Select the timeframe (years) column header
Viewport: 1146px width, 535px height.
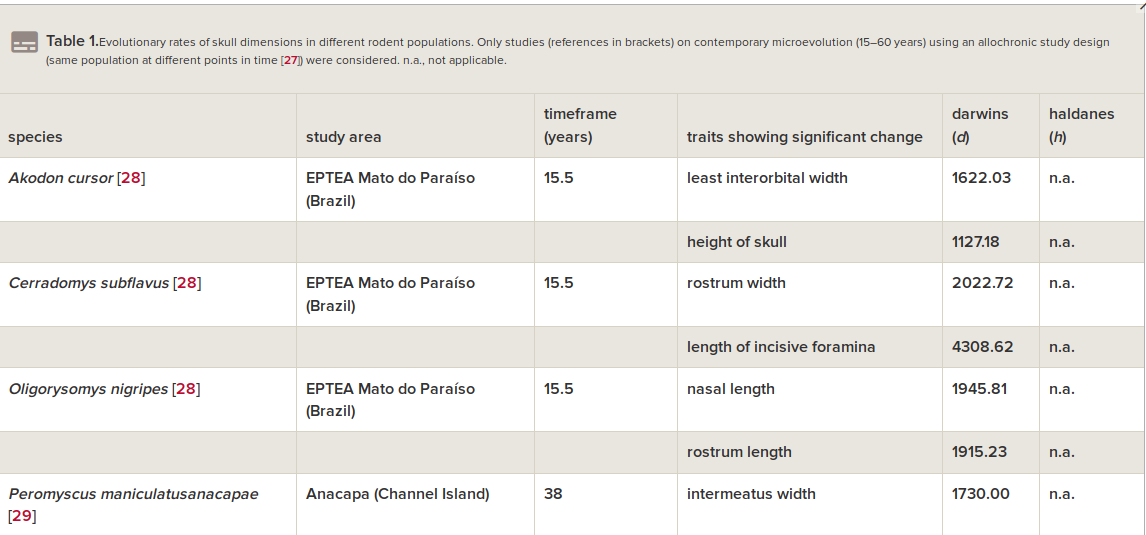607,126
